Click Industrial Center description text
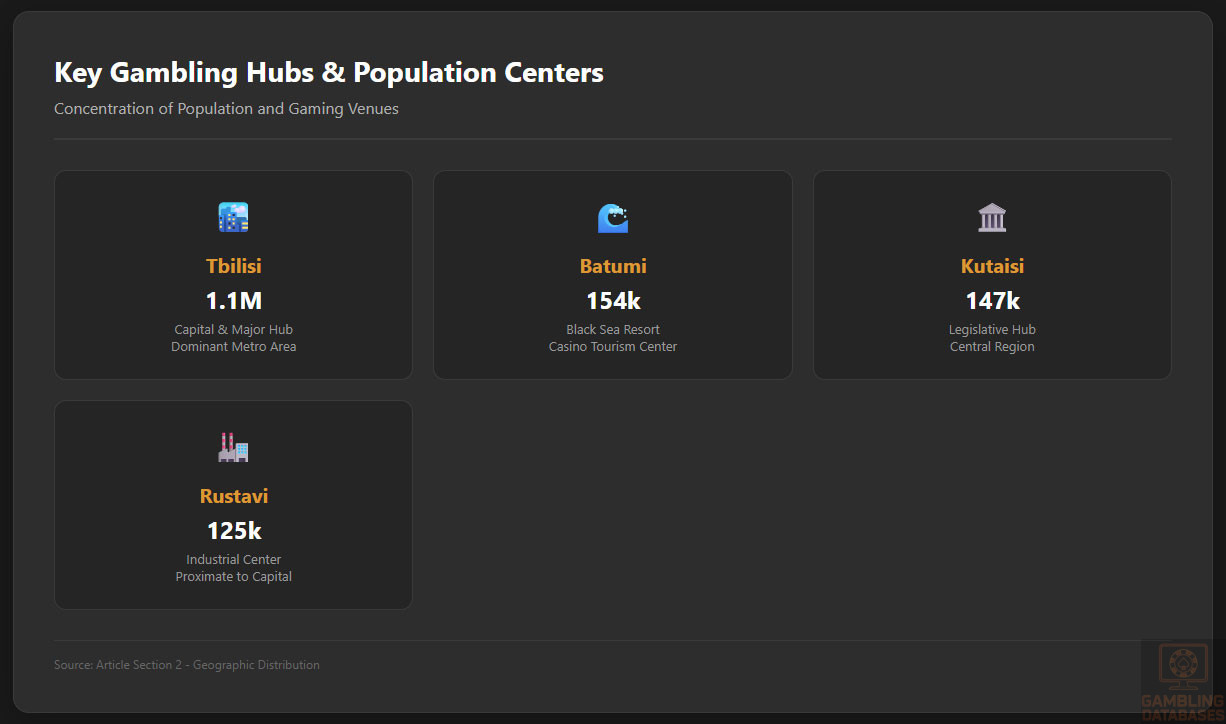 coord(233,560)
